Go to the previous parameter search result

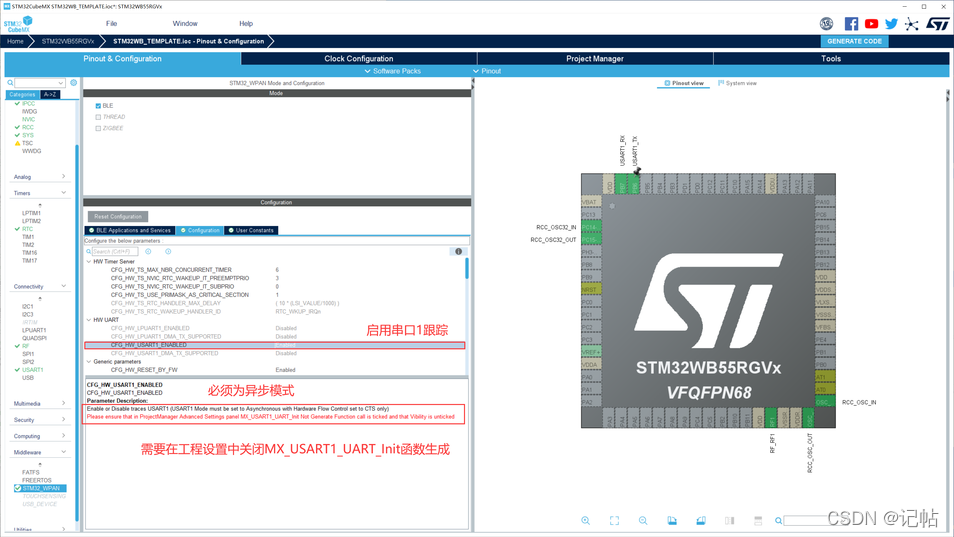pos(148,251)
